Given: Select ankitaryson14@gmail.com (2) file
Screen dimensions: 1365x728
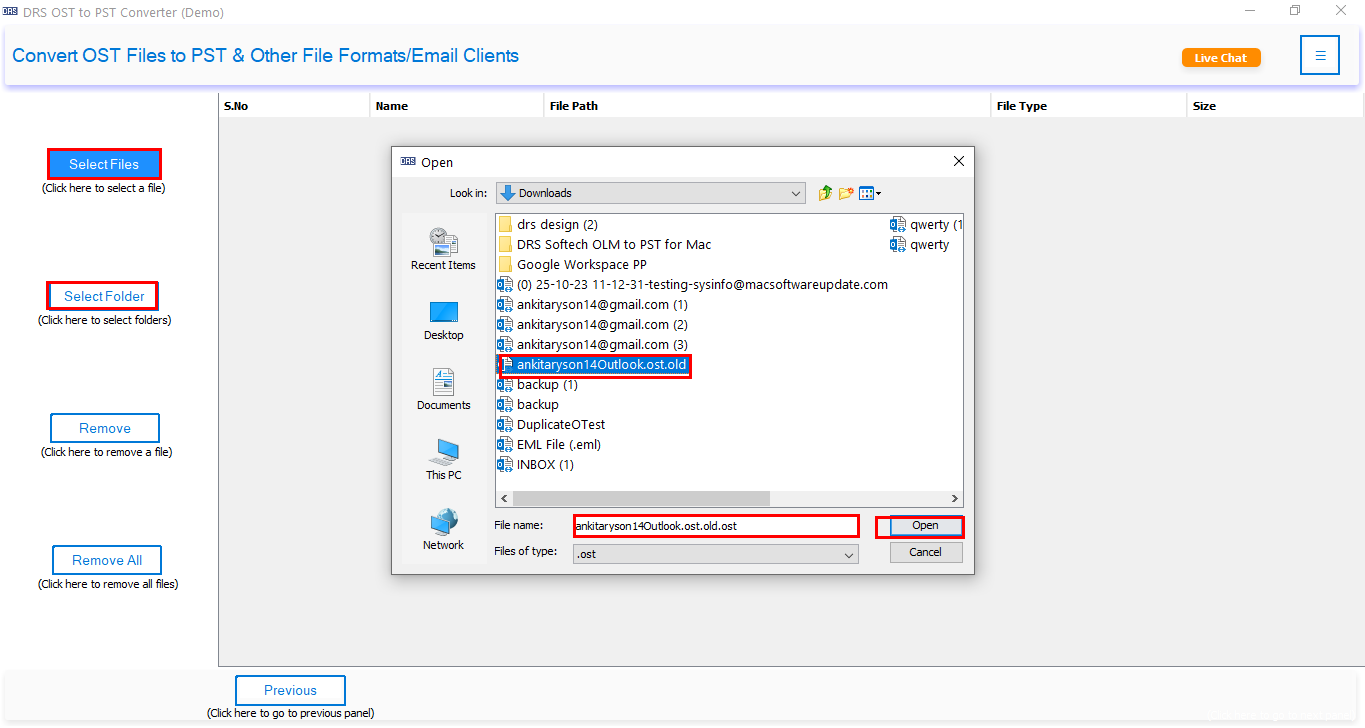Looking at the screenshot, I should [593, 324].
